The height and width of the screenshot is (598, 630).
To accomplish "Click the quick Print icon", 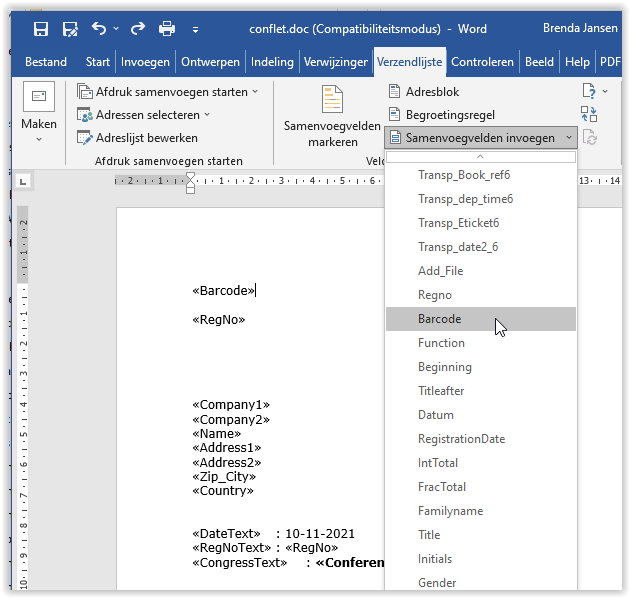I will click(167, 29).
